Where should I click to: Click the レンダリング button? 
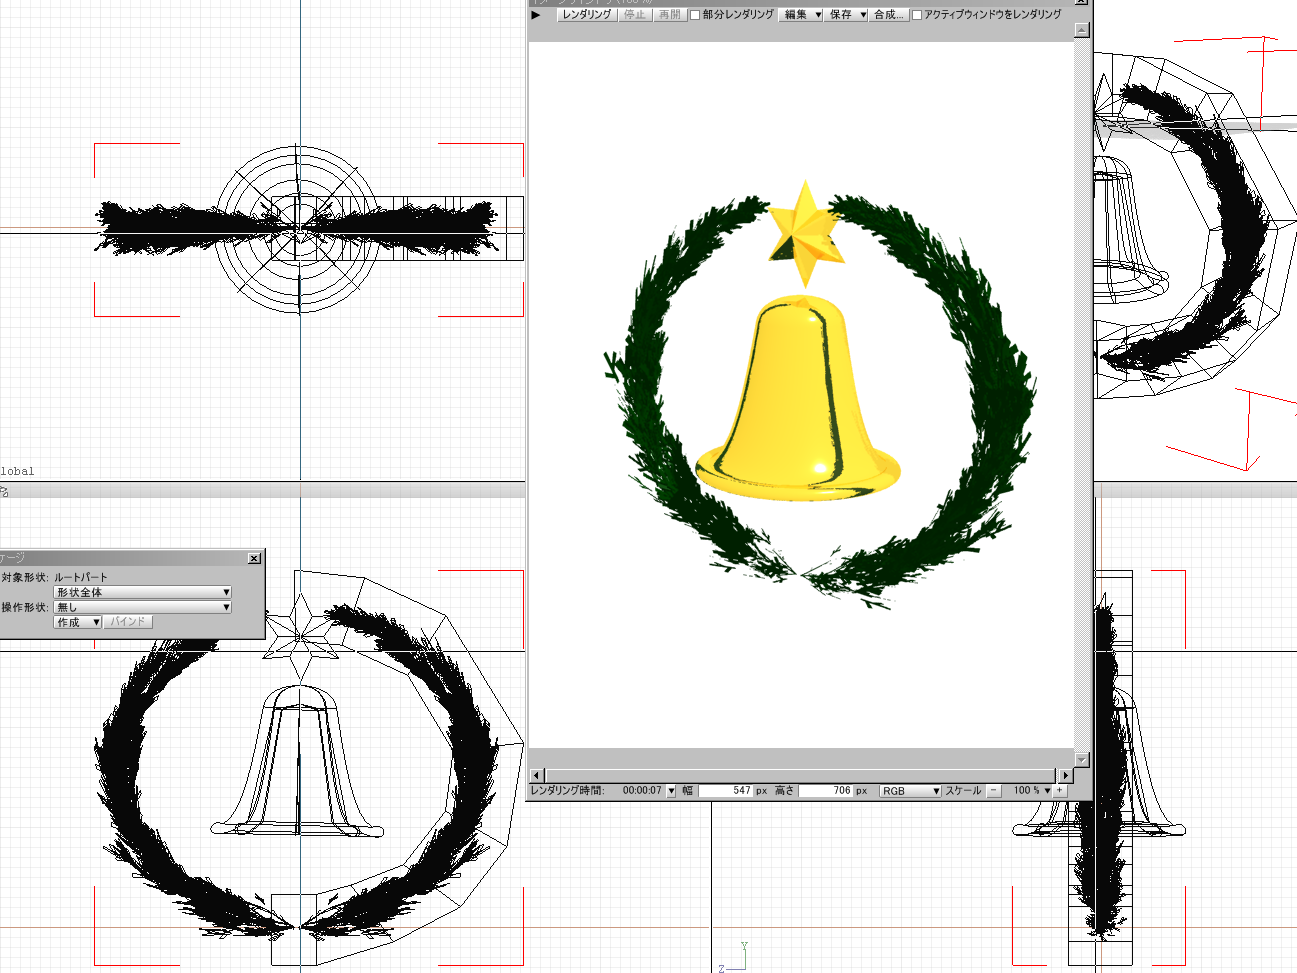(586, 14)
